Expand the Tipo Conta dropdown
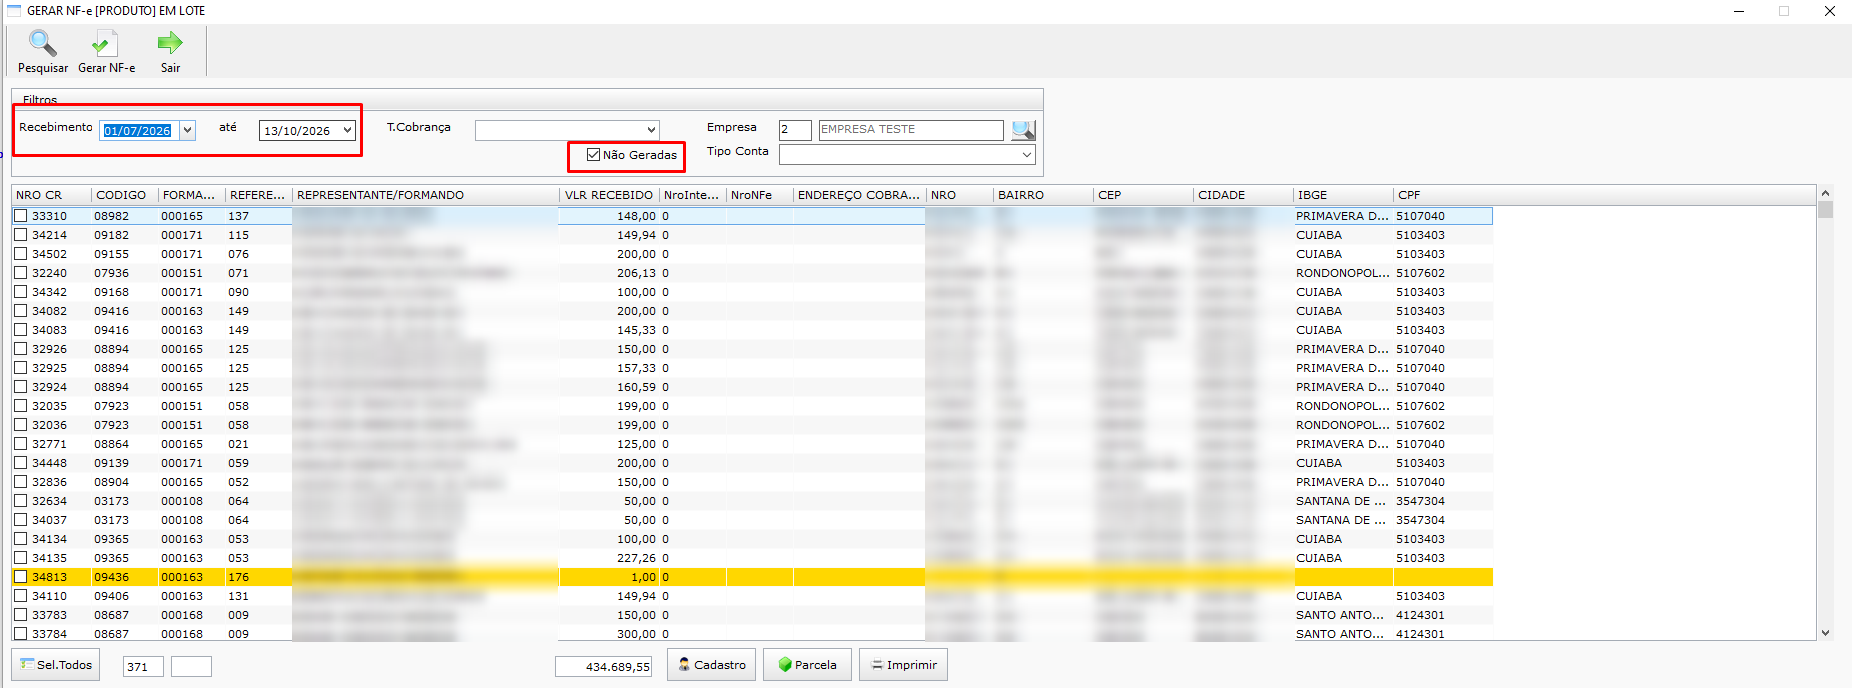The width and height of the screenshot is (1852, 688). click(x=1027, y=155)
